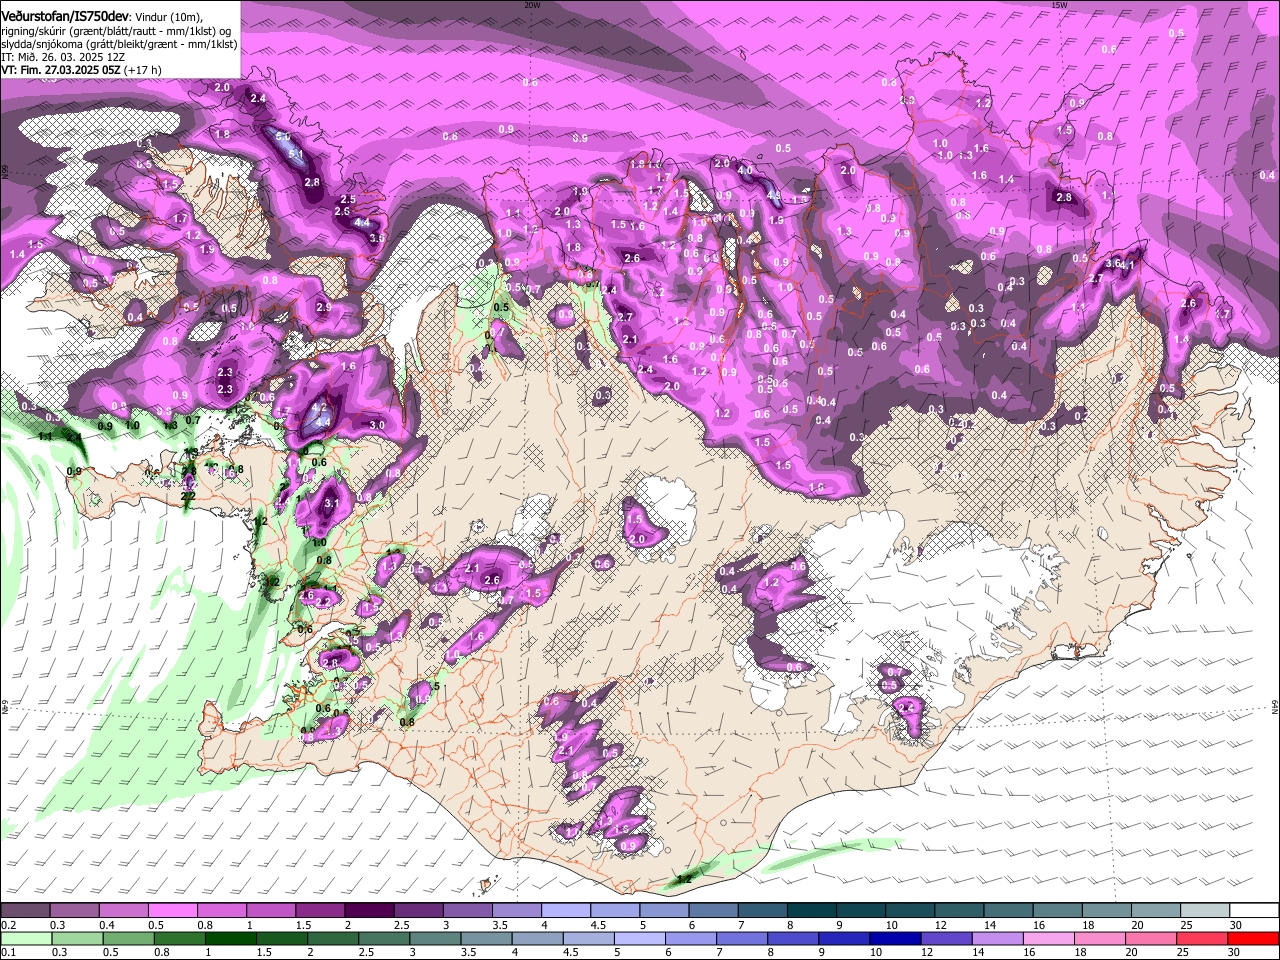Pick the snow swatch between 3 and 3.5
The height and width of the screenshot is (960, 1280).
pos(466,911)
